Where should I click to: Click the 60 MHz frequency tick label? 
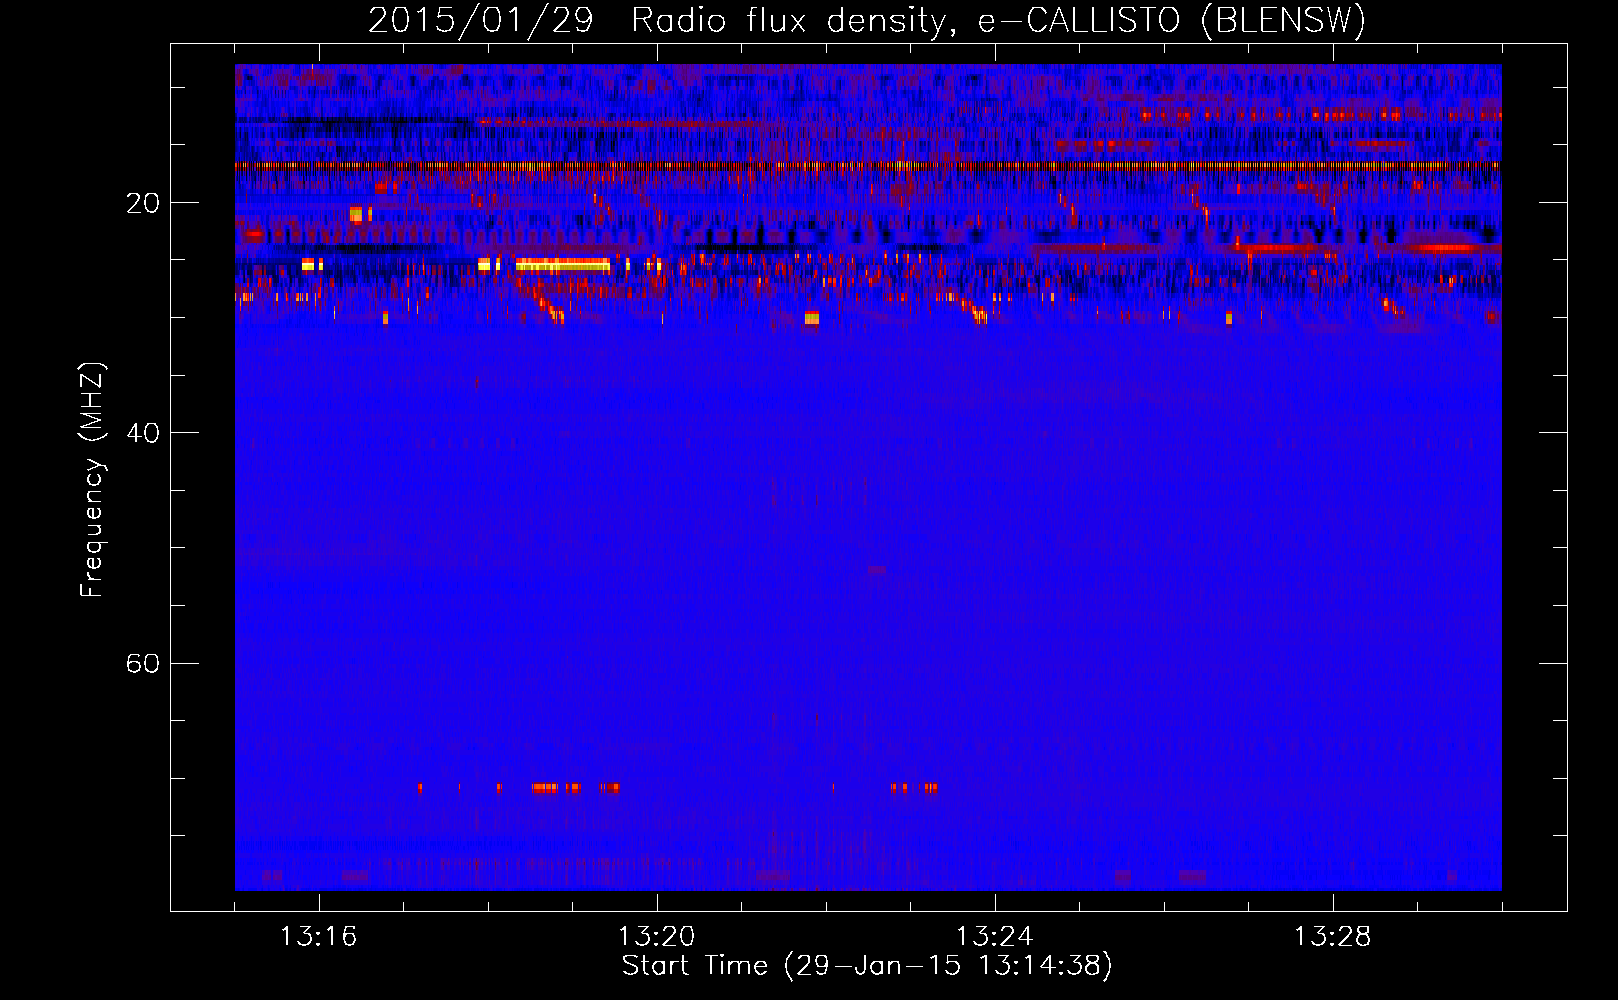click(142, 663)
